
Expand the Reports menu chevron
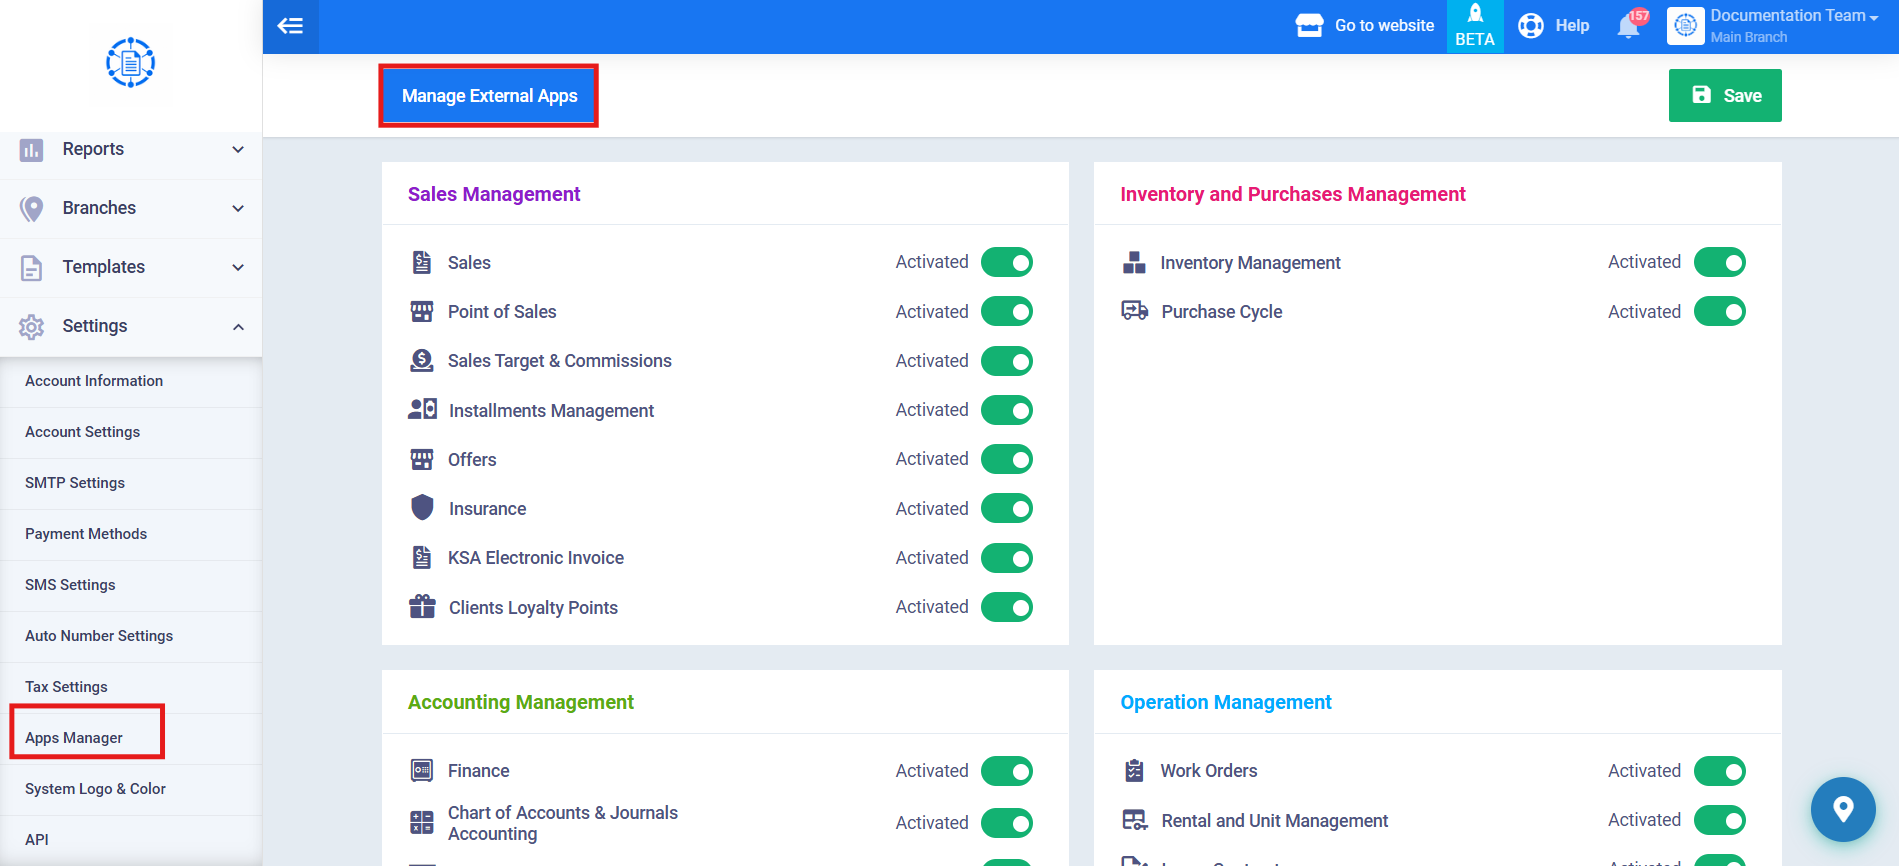tap(238, 150)
